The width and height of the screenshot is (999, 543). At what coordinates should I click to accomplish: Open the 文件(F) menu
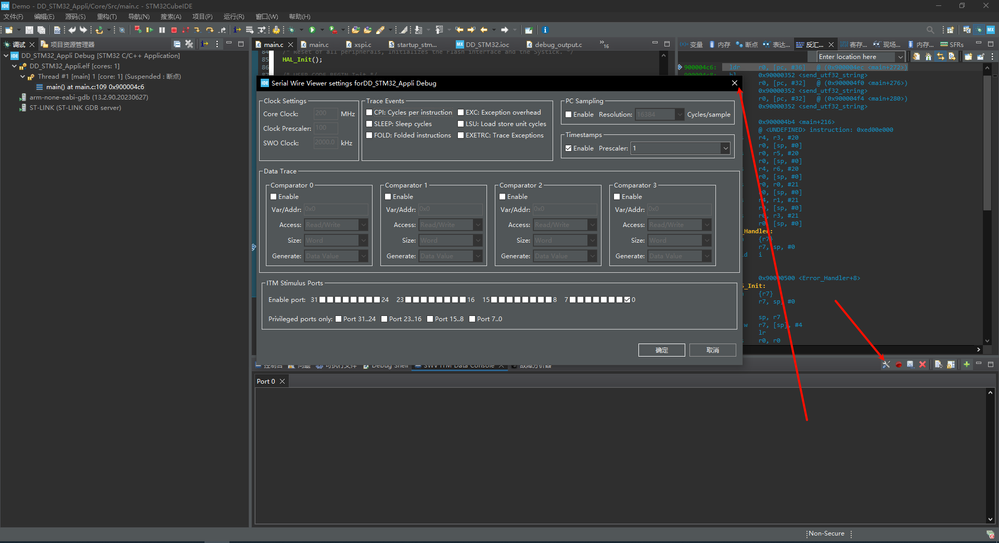pos(13,17)
